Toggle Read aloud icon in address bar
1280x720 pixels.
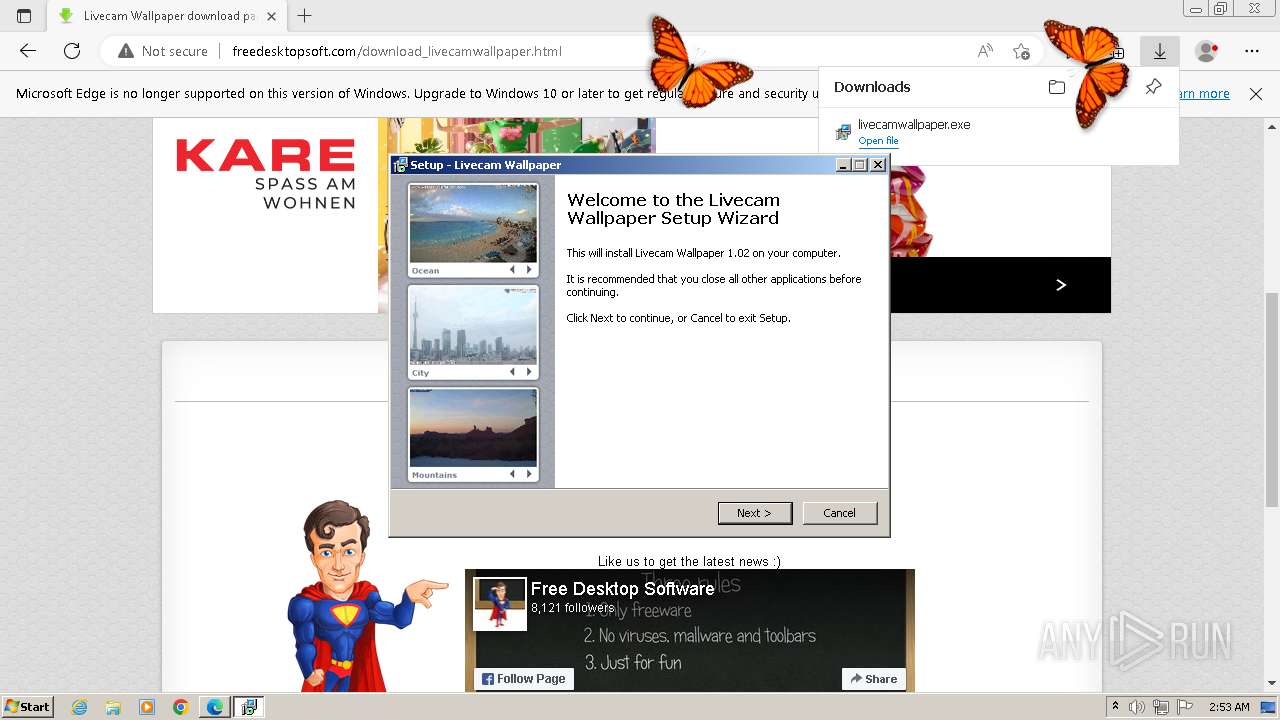point(985,51)
